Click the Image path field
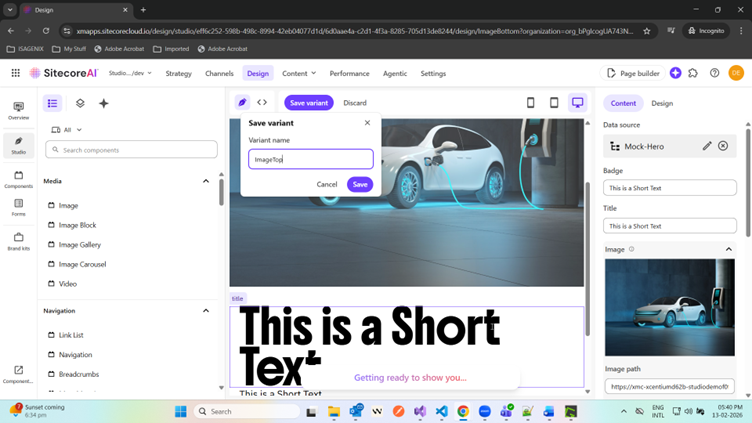This screenshot has height=423, width=752. (670, 386)
